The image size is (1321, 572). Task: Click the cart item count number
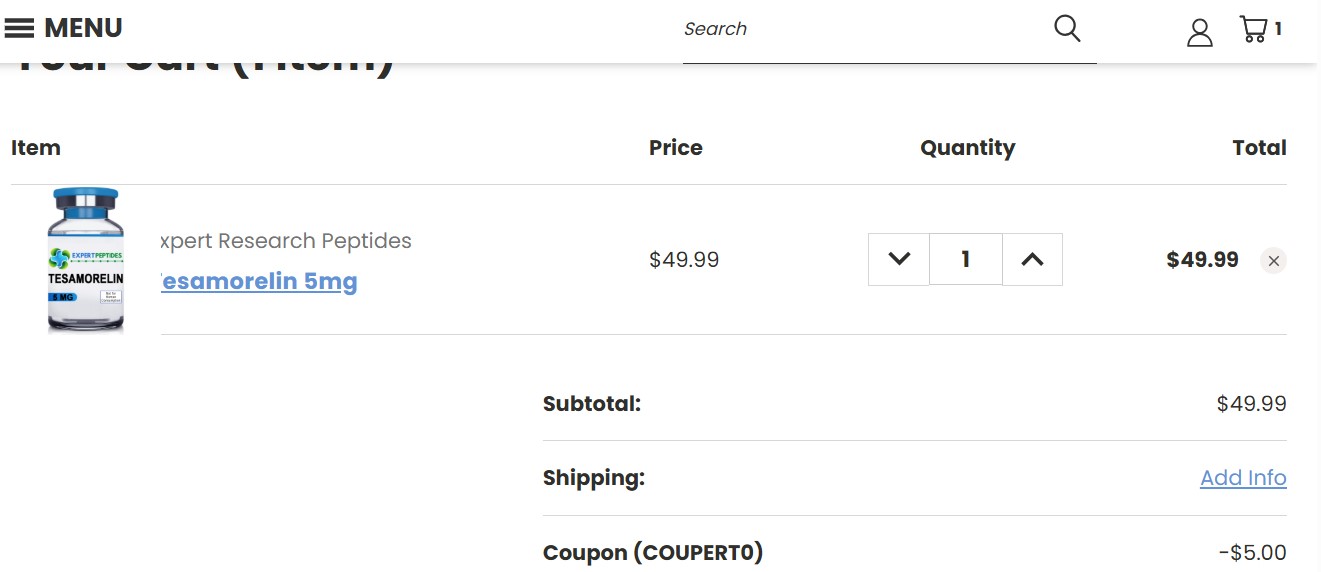[x=1278, y=29]
